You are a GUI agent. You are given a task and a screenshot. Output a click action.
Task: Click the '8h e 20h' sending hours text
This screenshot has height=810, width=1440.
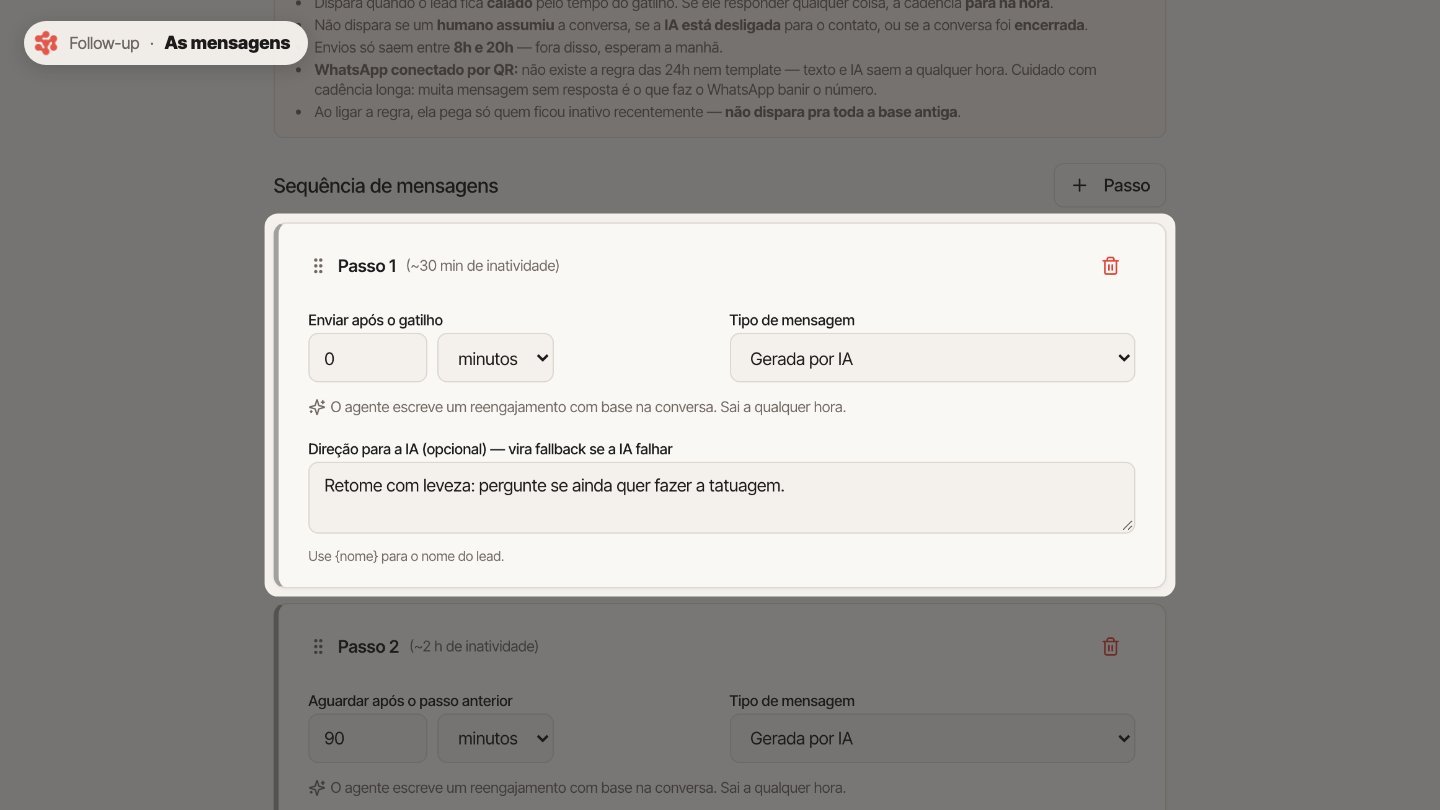(x=483, y=48)
